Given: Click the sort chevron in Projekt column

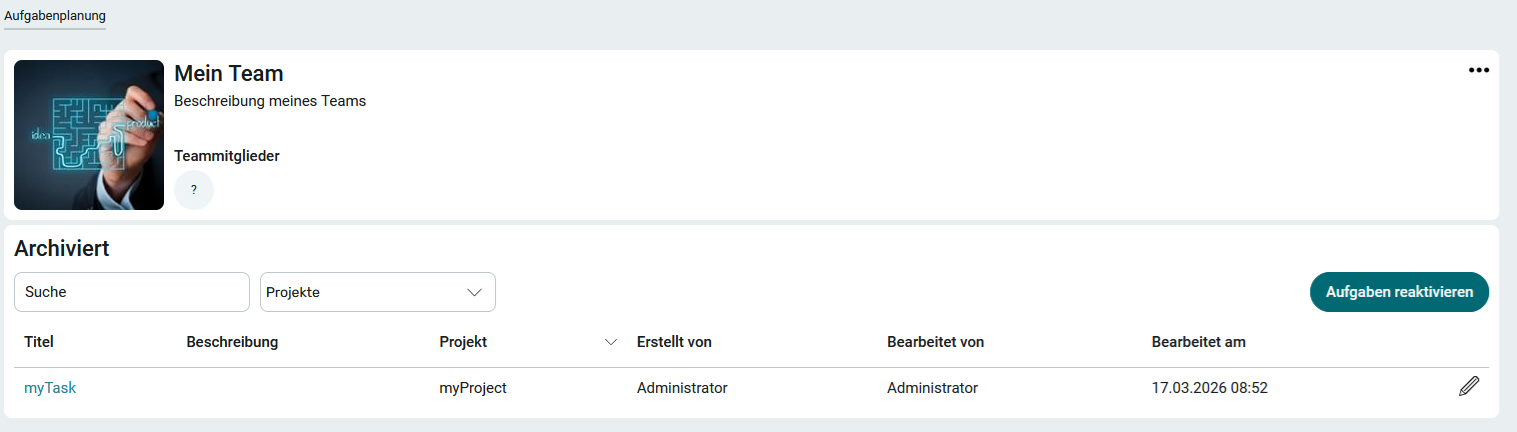Looking at the screenshot, I should [x=611, y=343].
